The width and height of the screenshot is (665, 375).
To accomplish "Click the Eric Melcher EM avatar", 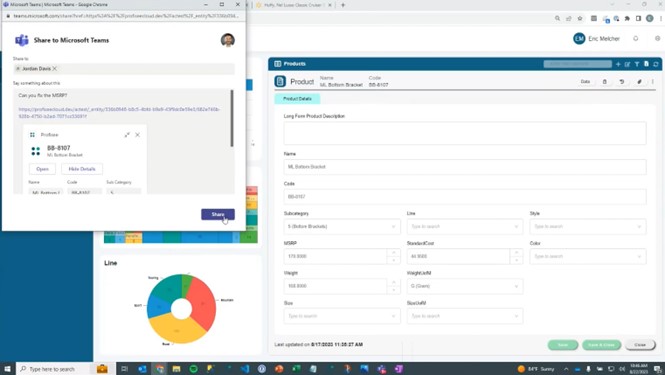I will coord(579,39).
